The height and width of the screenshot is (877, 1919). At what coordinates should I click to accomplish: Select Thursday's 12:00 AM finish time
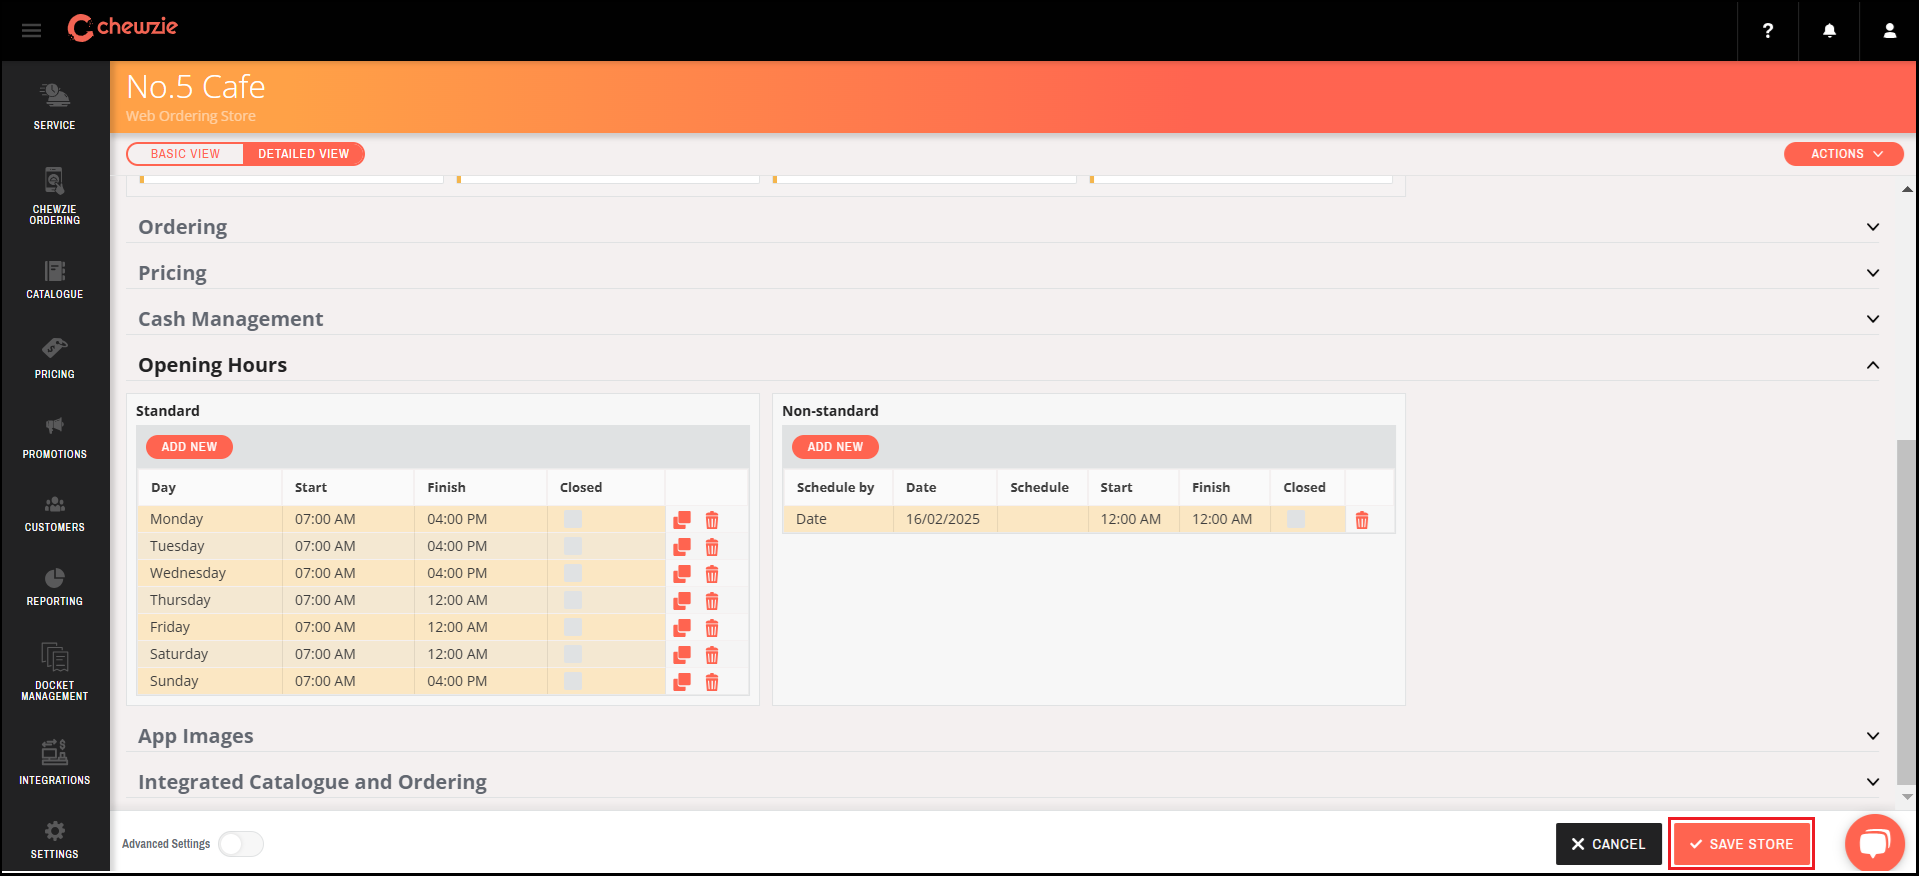pos(480,600)
